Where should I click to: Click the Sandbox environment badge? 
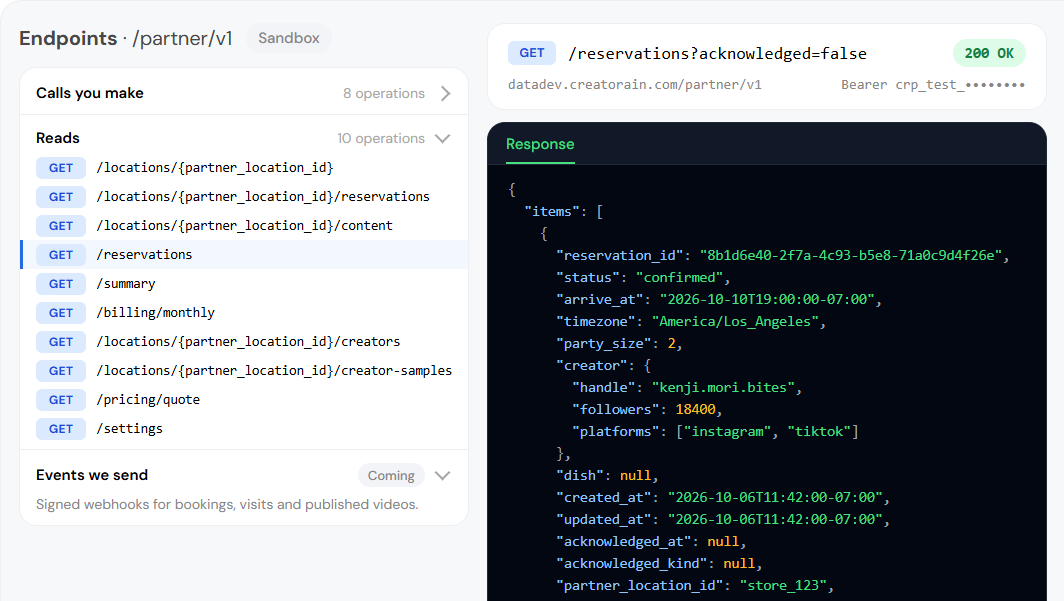pyautogui.click(x=288, y=38)
